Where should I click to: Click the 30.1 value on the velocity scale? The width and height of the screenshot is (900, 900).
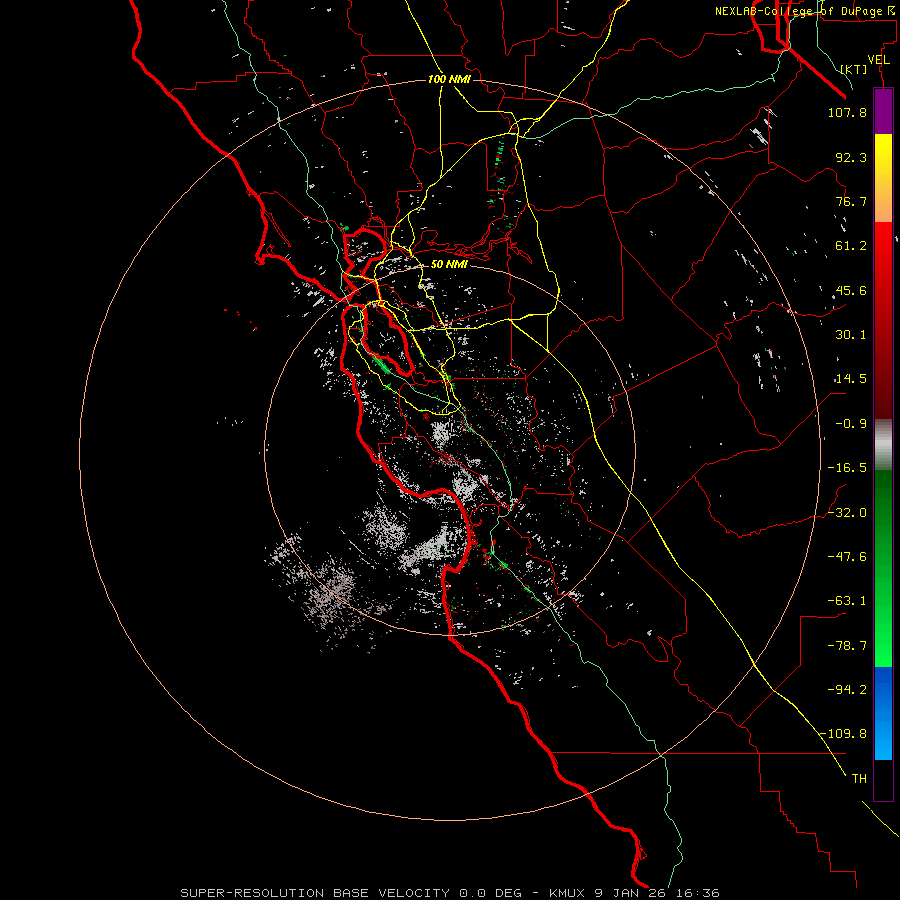click(x=851, y=335)
